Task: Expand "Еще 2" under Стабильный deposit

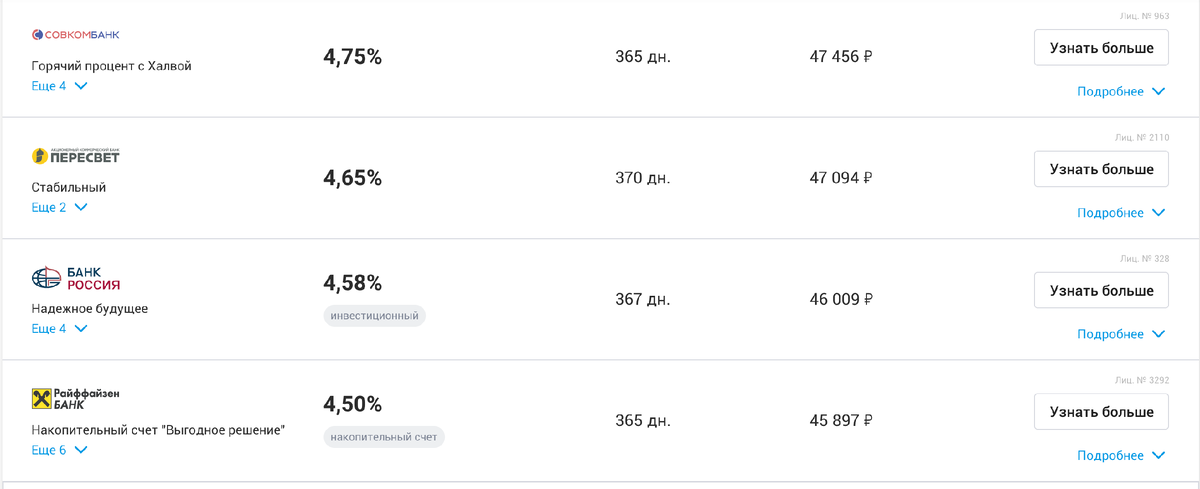Action: (60, 207)
